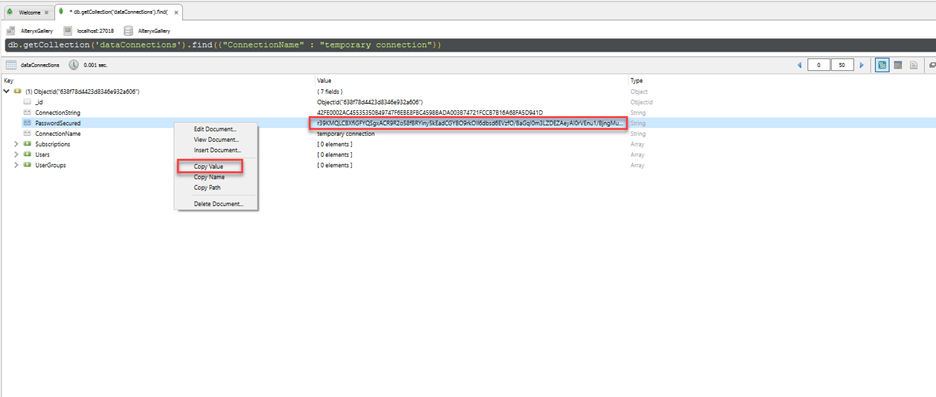The width and height of the screenshot is (936, 397).
Task: Click the string type icon beside ConnectionString
Action: coord(27,112)
